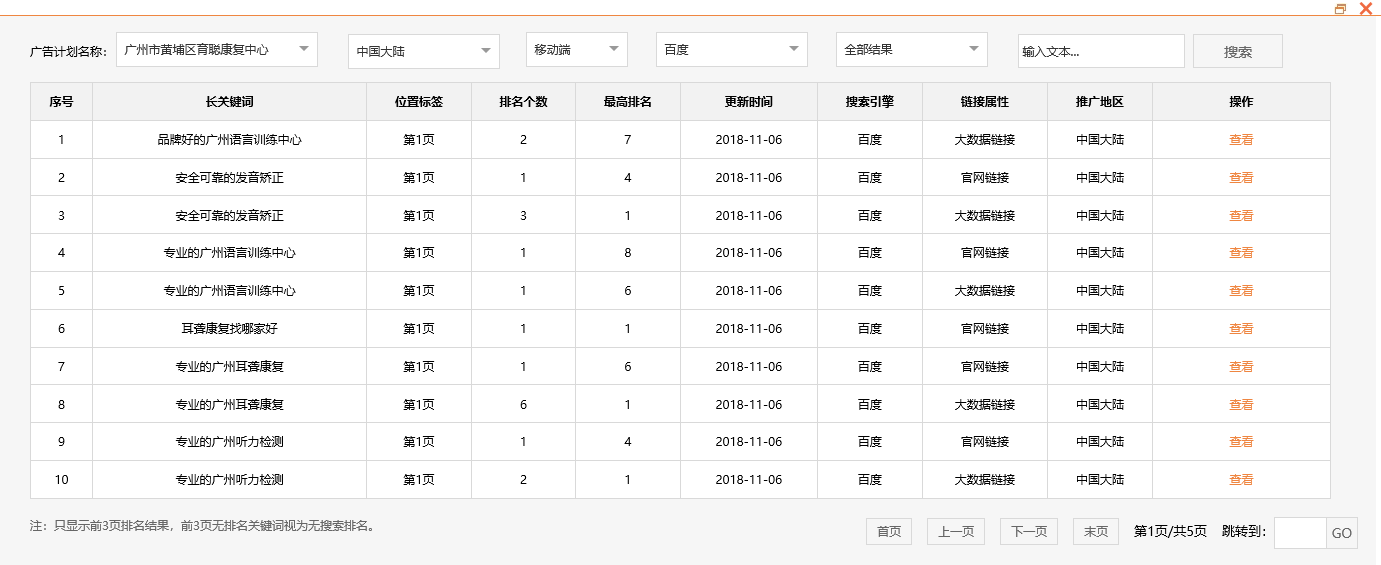Viewport: 1381px width, 565px height.
Task: Open 查看 for row 3 安全可靠的发音矫正
Action: [1241, 216]
